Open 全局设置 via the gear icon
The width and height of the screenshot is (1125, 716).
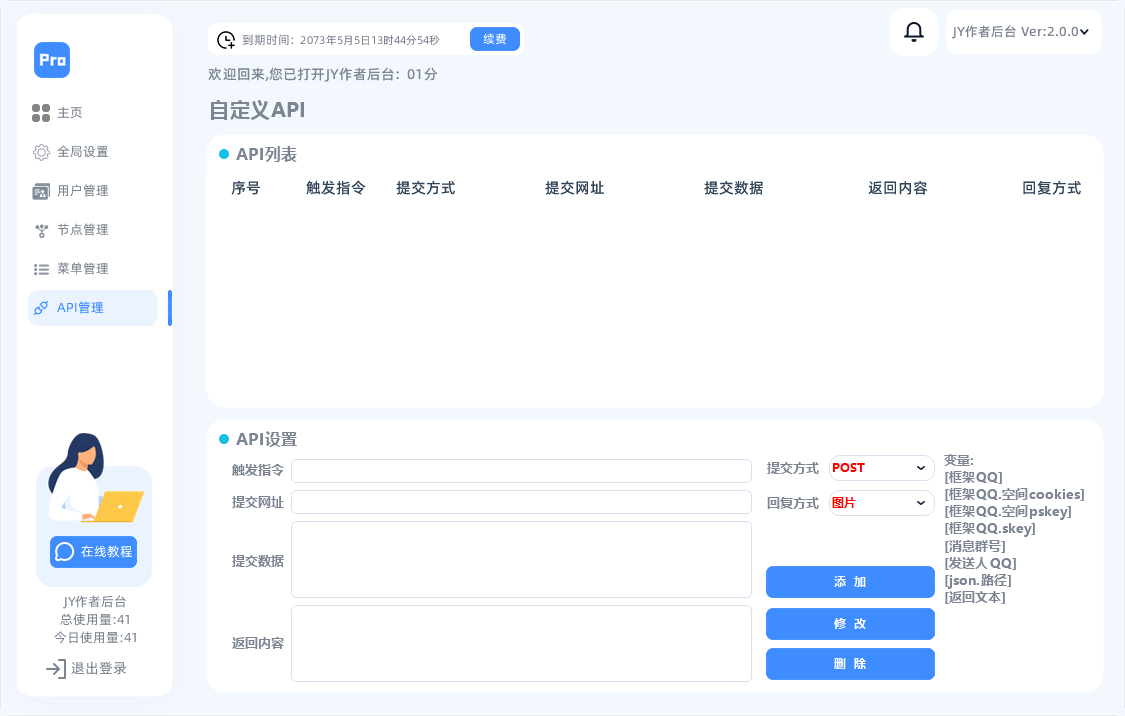point(41,151)
